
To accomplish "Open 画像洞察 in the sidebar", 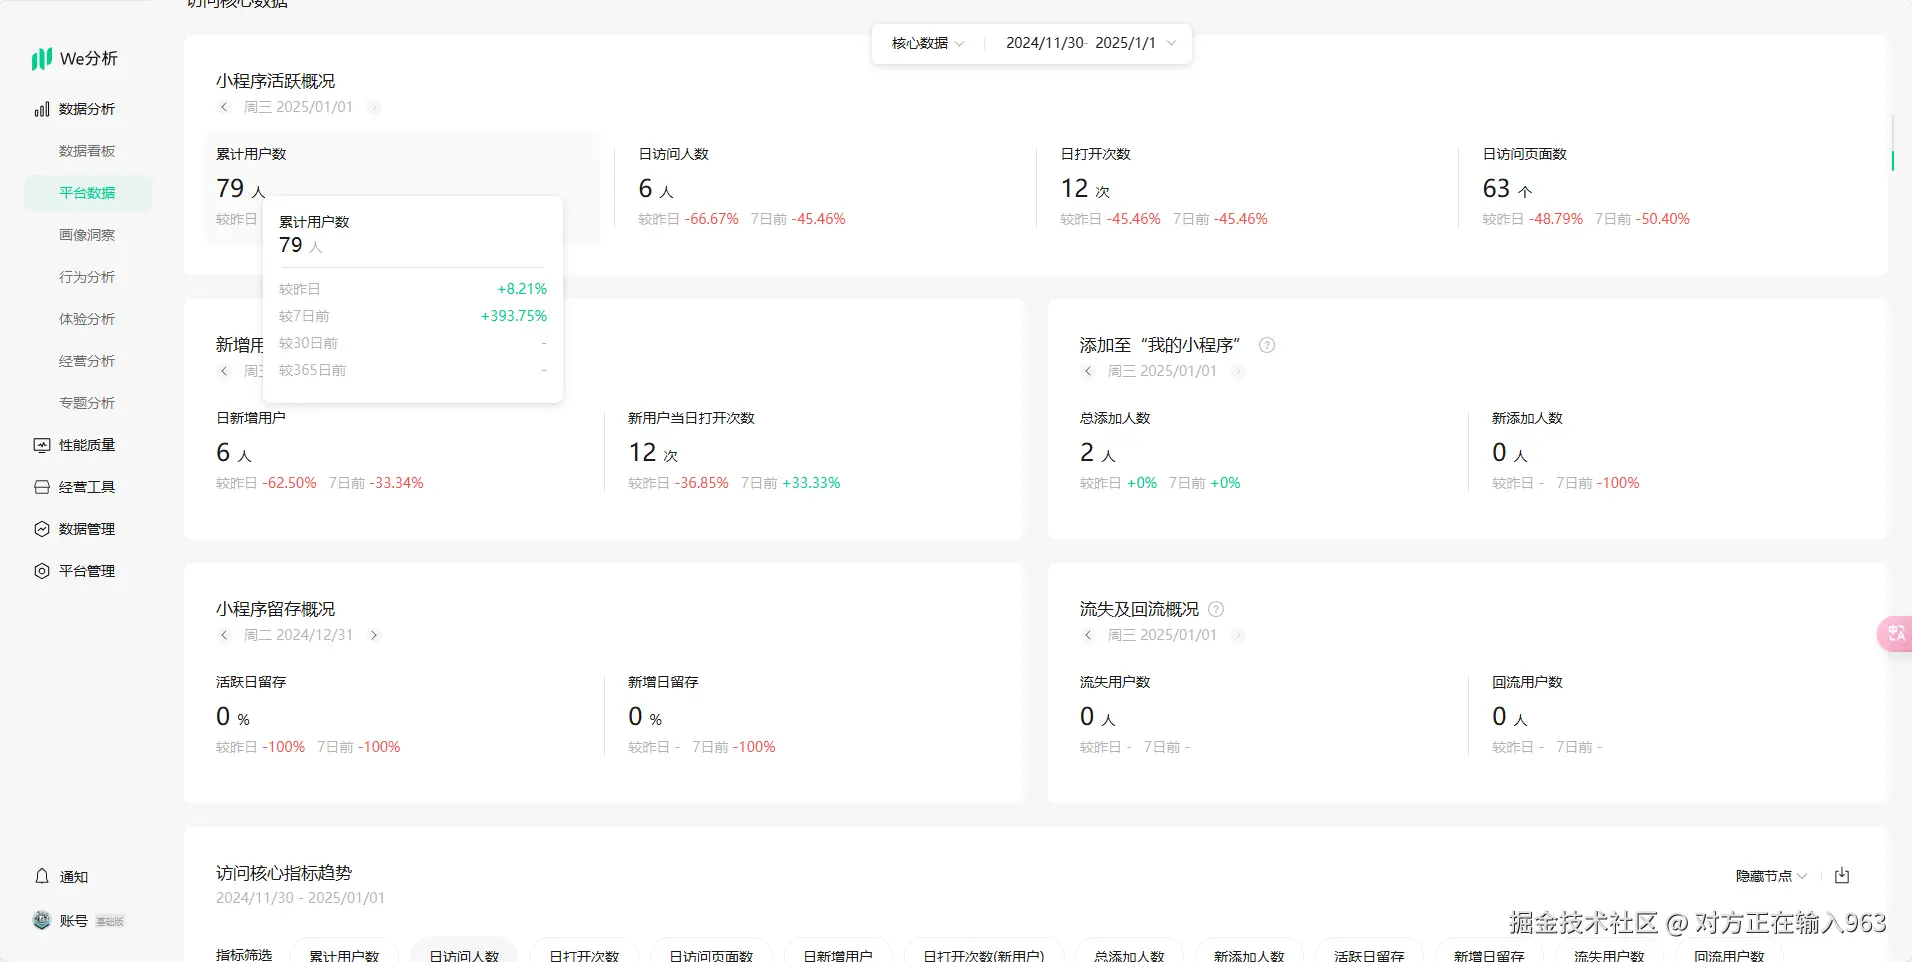I will click(88, 235).
